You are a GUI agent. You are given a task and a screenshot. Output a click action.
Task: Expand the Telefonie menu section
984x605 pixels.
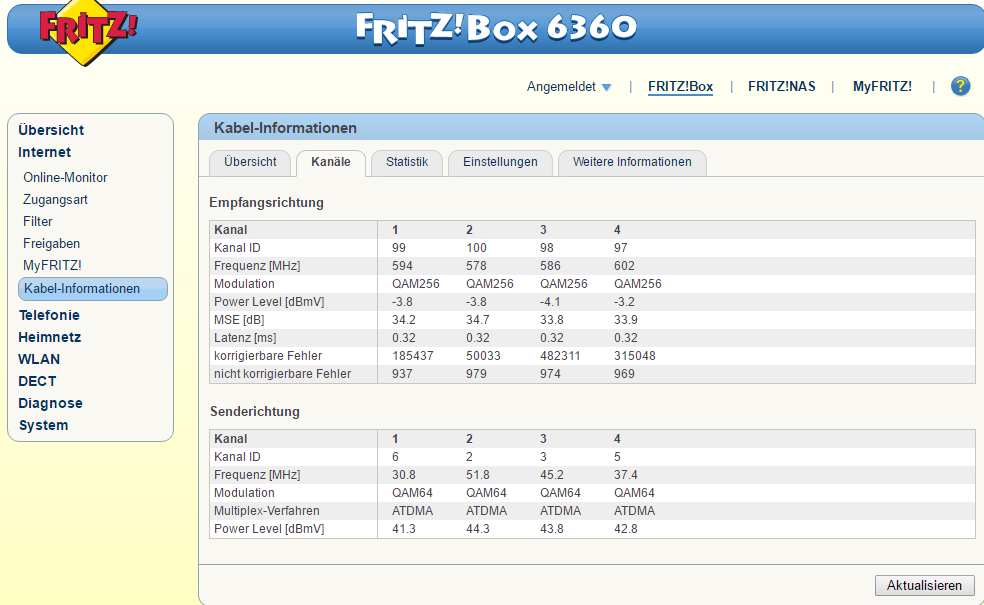pos(49,315)
